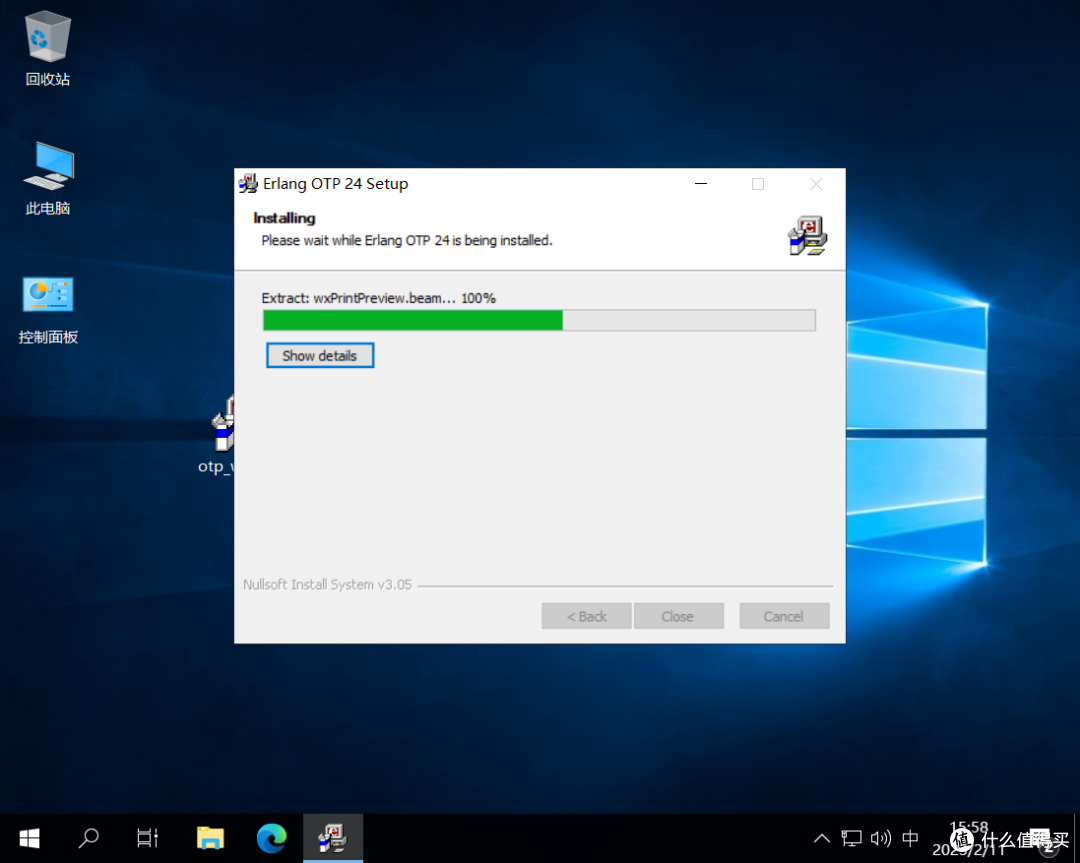This screenshot has height=863, width=1080.
Task: Minimize the Erlang OTP 24 Setup window
Action: point(700,184)
